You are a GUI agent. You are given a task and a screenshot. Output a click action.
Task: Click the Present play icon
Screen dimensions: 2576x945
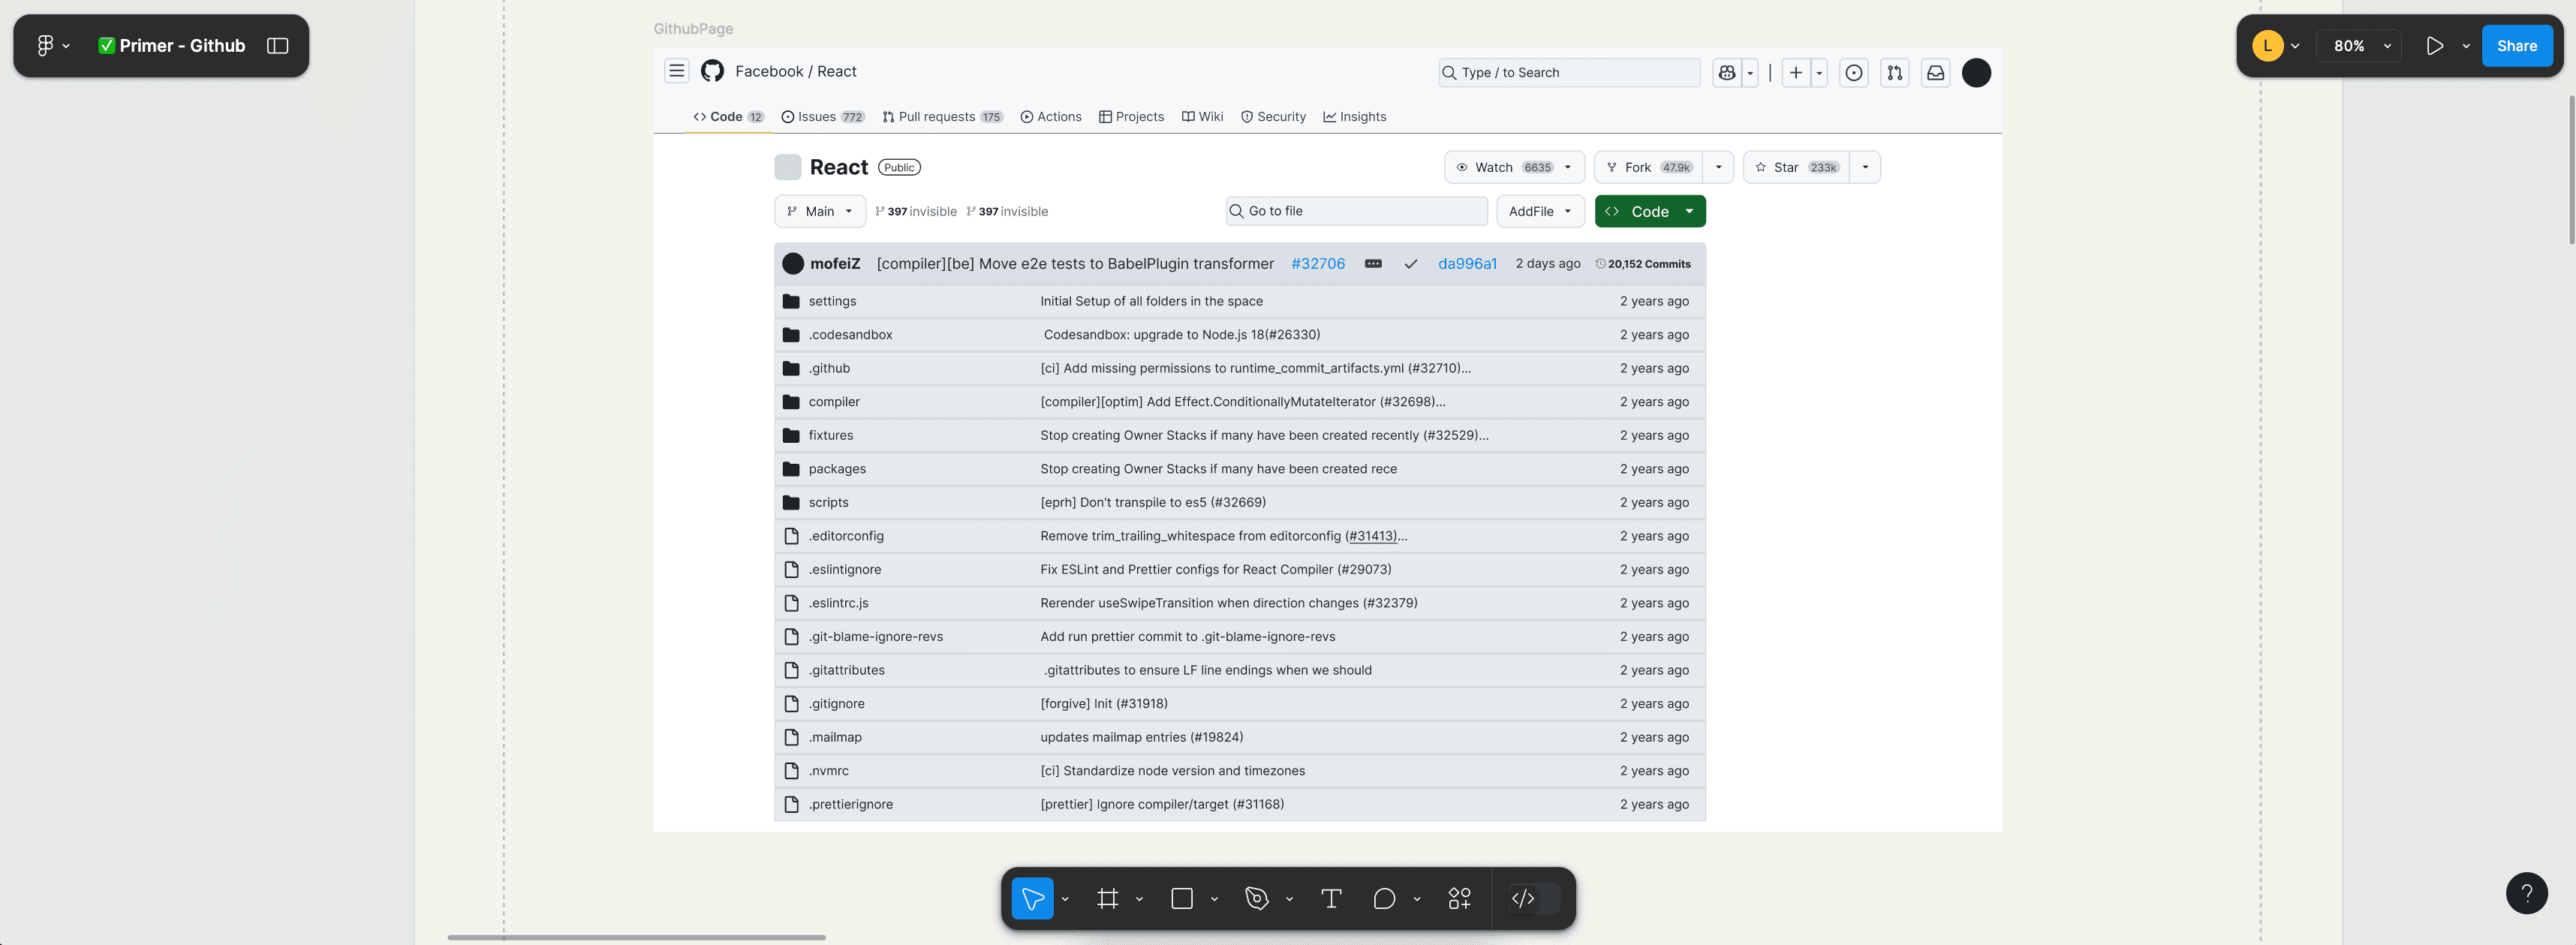[x=2434, y=45]
